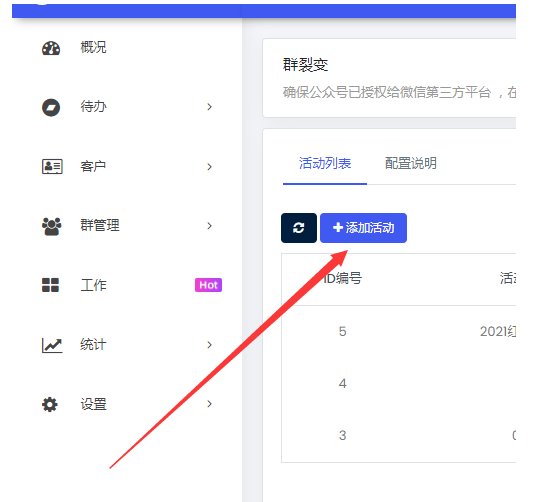The width and height of the screenshot is (544, 502).
Task: Click the dark refresh icon button
Action: click(x=299, y=228)
